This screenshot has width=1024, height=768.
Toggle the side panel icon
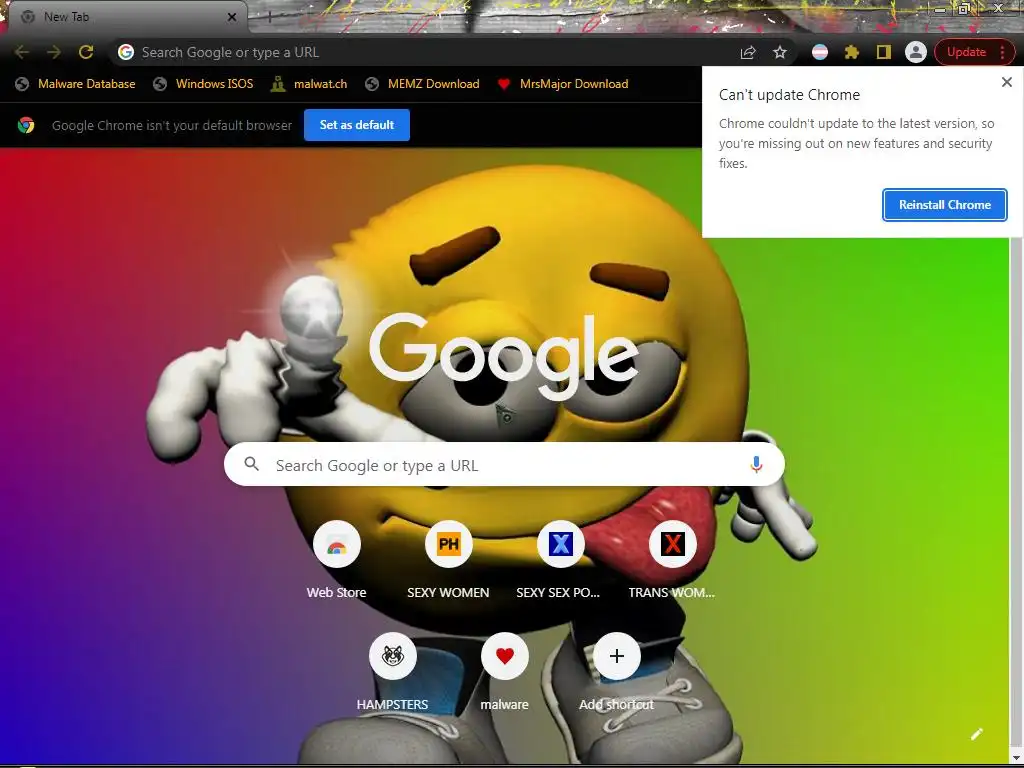point(884,52)
